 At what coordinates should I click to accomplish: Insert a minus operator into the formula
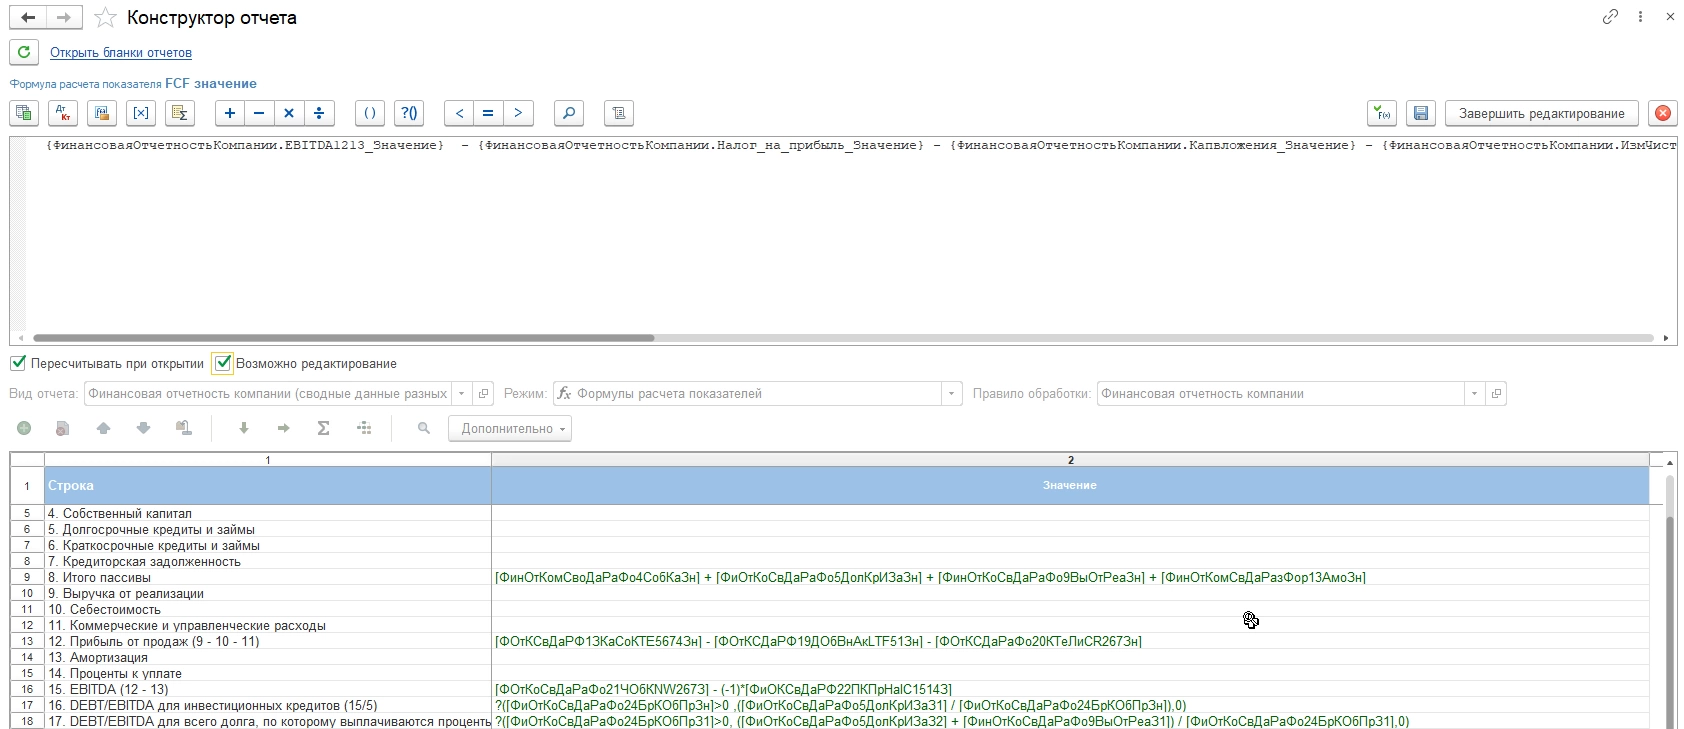259,113
